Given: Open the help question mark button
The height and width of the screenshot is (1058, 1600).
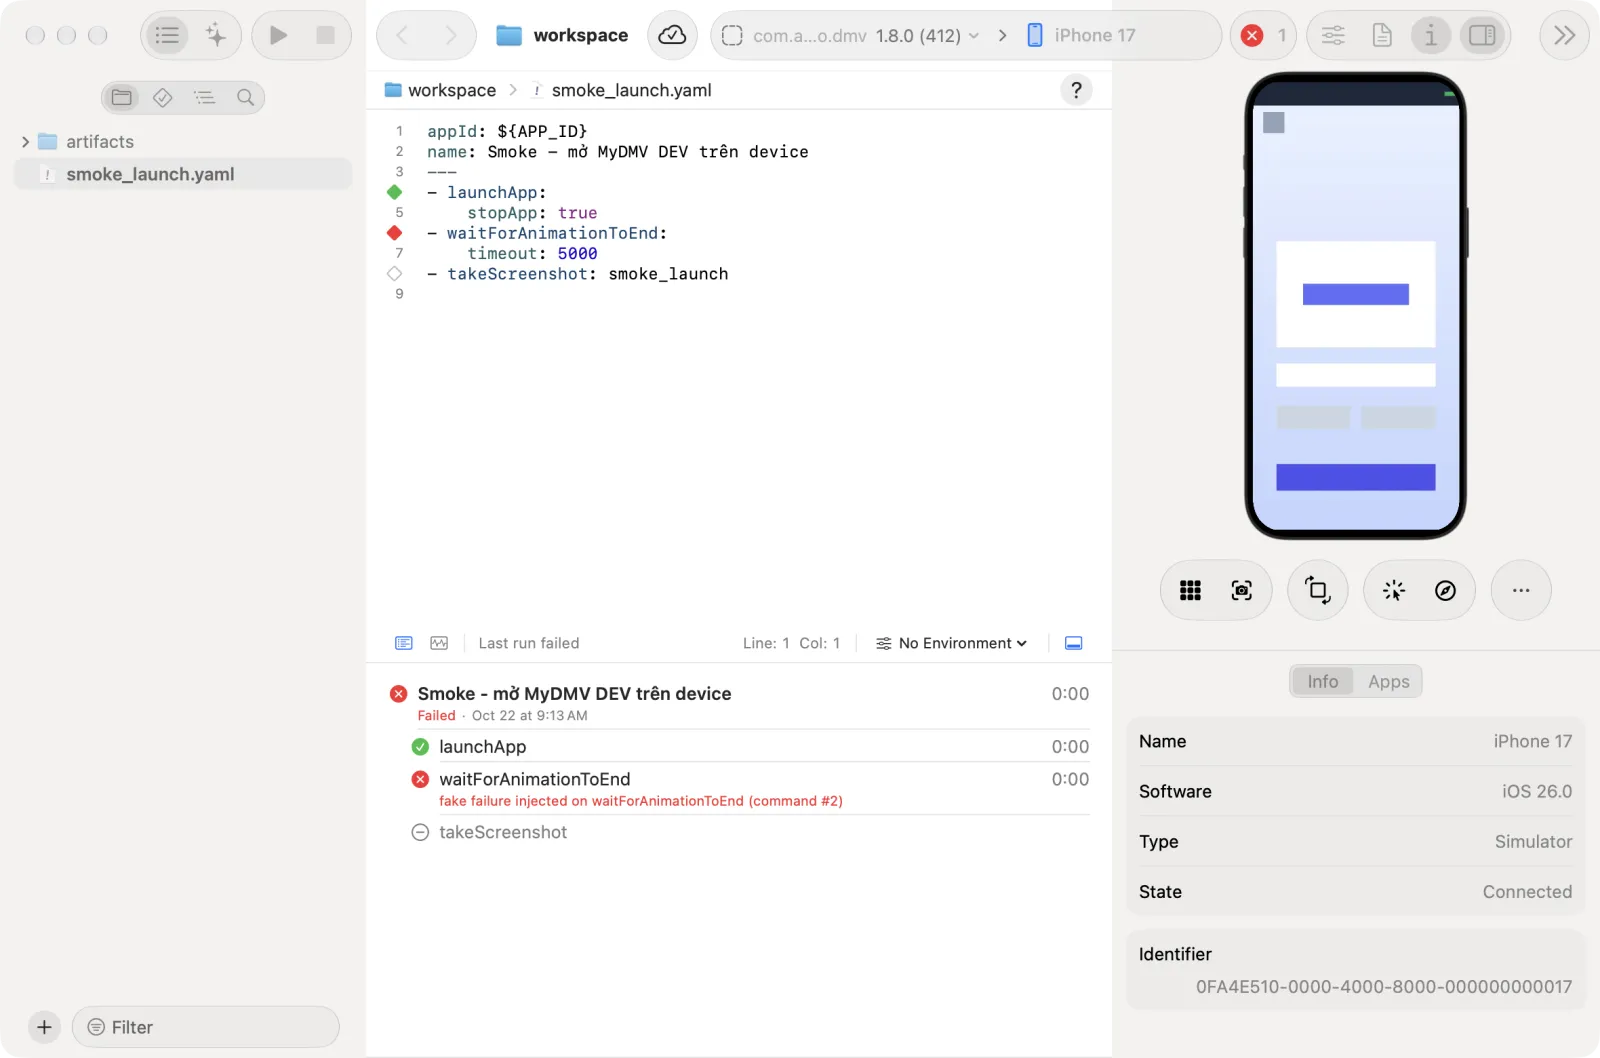Looking at the screenshot, I should coord(1076,90).
